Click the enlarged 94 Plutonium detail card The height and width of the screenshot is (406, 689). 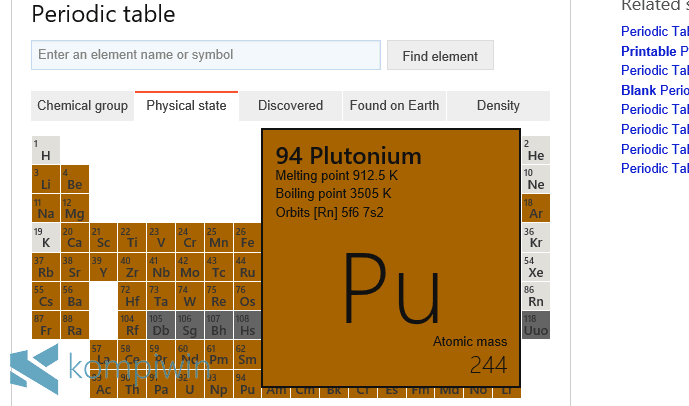[391, 258]
